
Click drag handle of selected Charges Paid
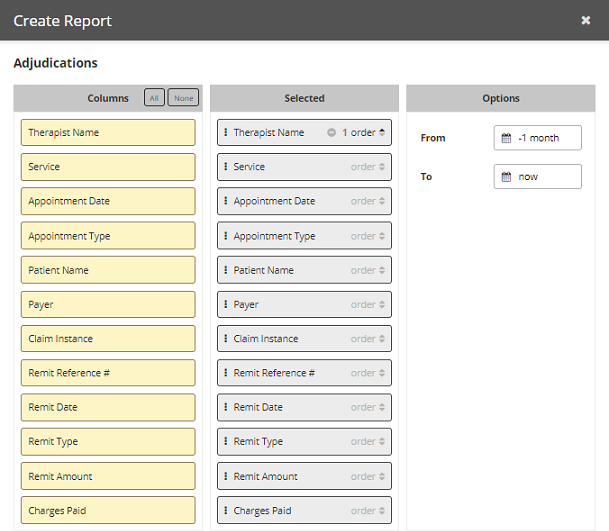point(226,510)
